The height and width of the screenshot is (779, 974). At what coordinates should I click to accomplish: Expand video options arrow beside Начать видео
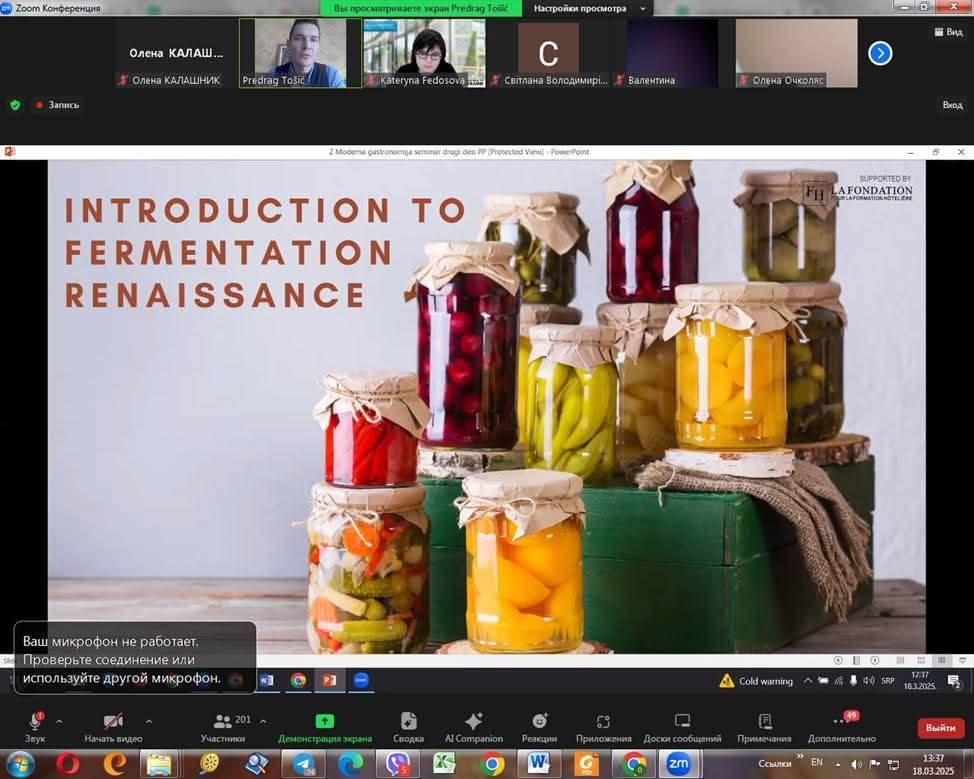[149, 720]
